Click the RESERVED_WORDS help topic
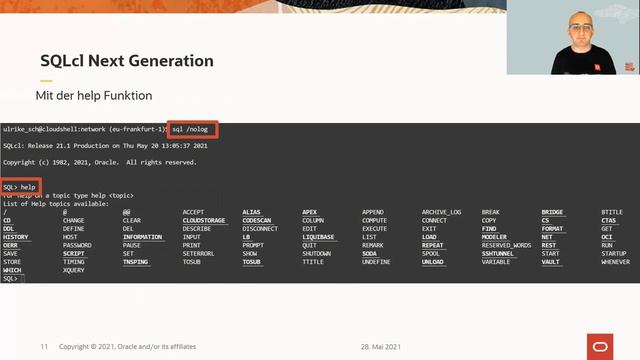The height and width of the screenshot is (360, 640). (507, 245)
